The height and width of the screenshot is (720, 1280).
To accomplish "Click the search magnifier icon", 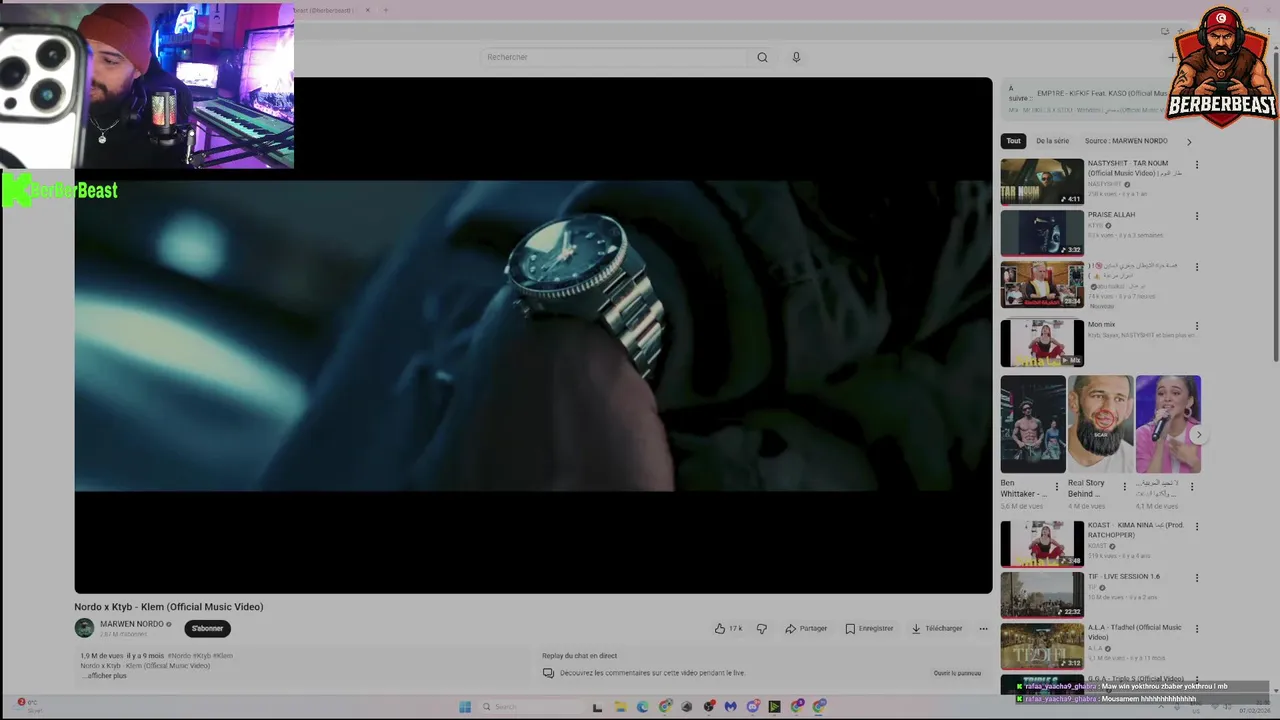I will pos(762,57).
